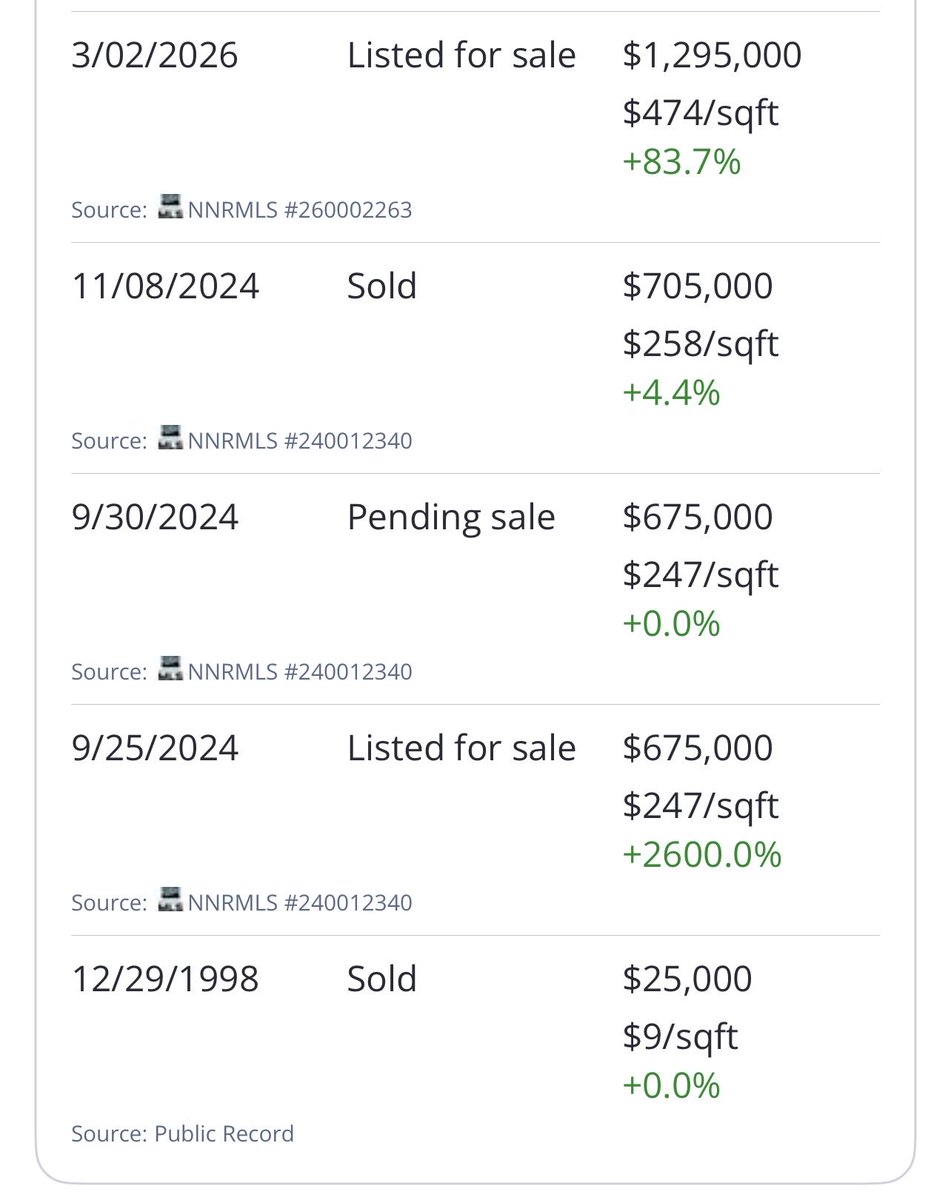Open NNRMLS #240012340 source under Pending sale

[x=299, y=671]
